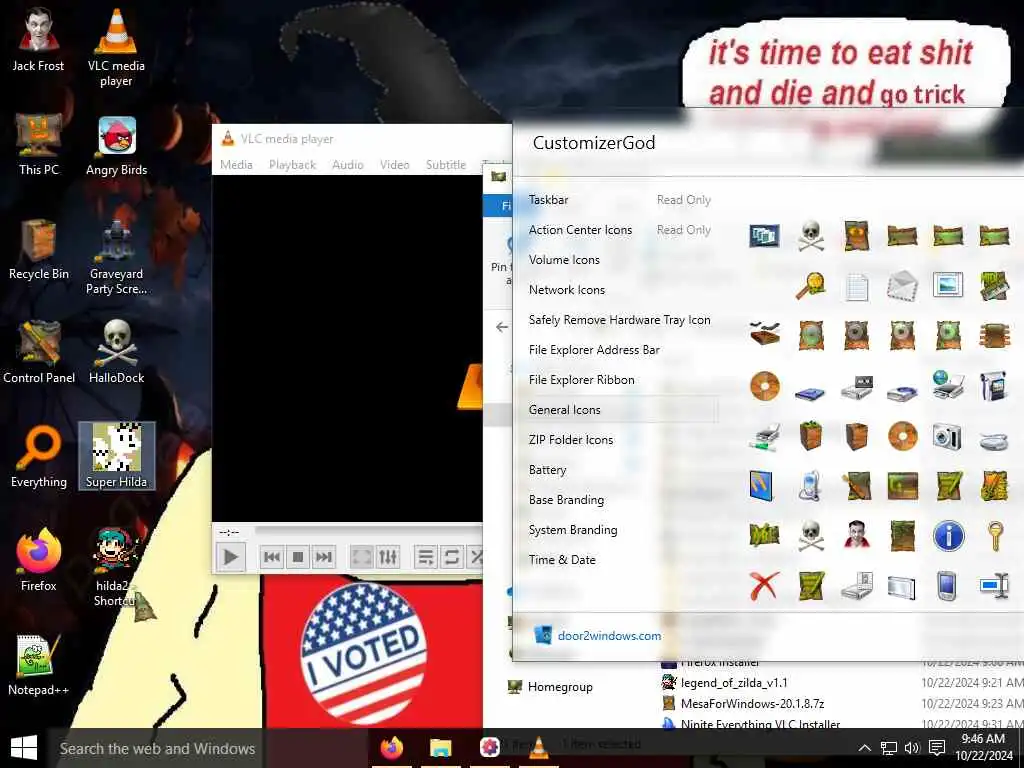Select the MesaForWindows-20.1.8.7z file

tap(752, 704)
